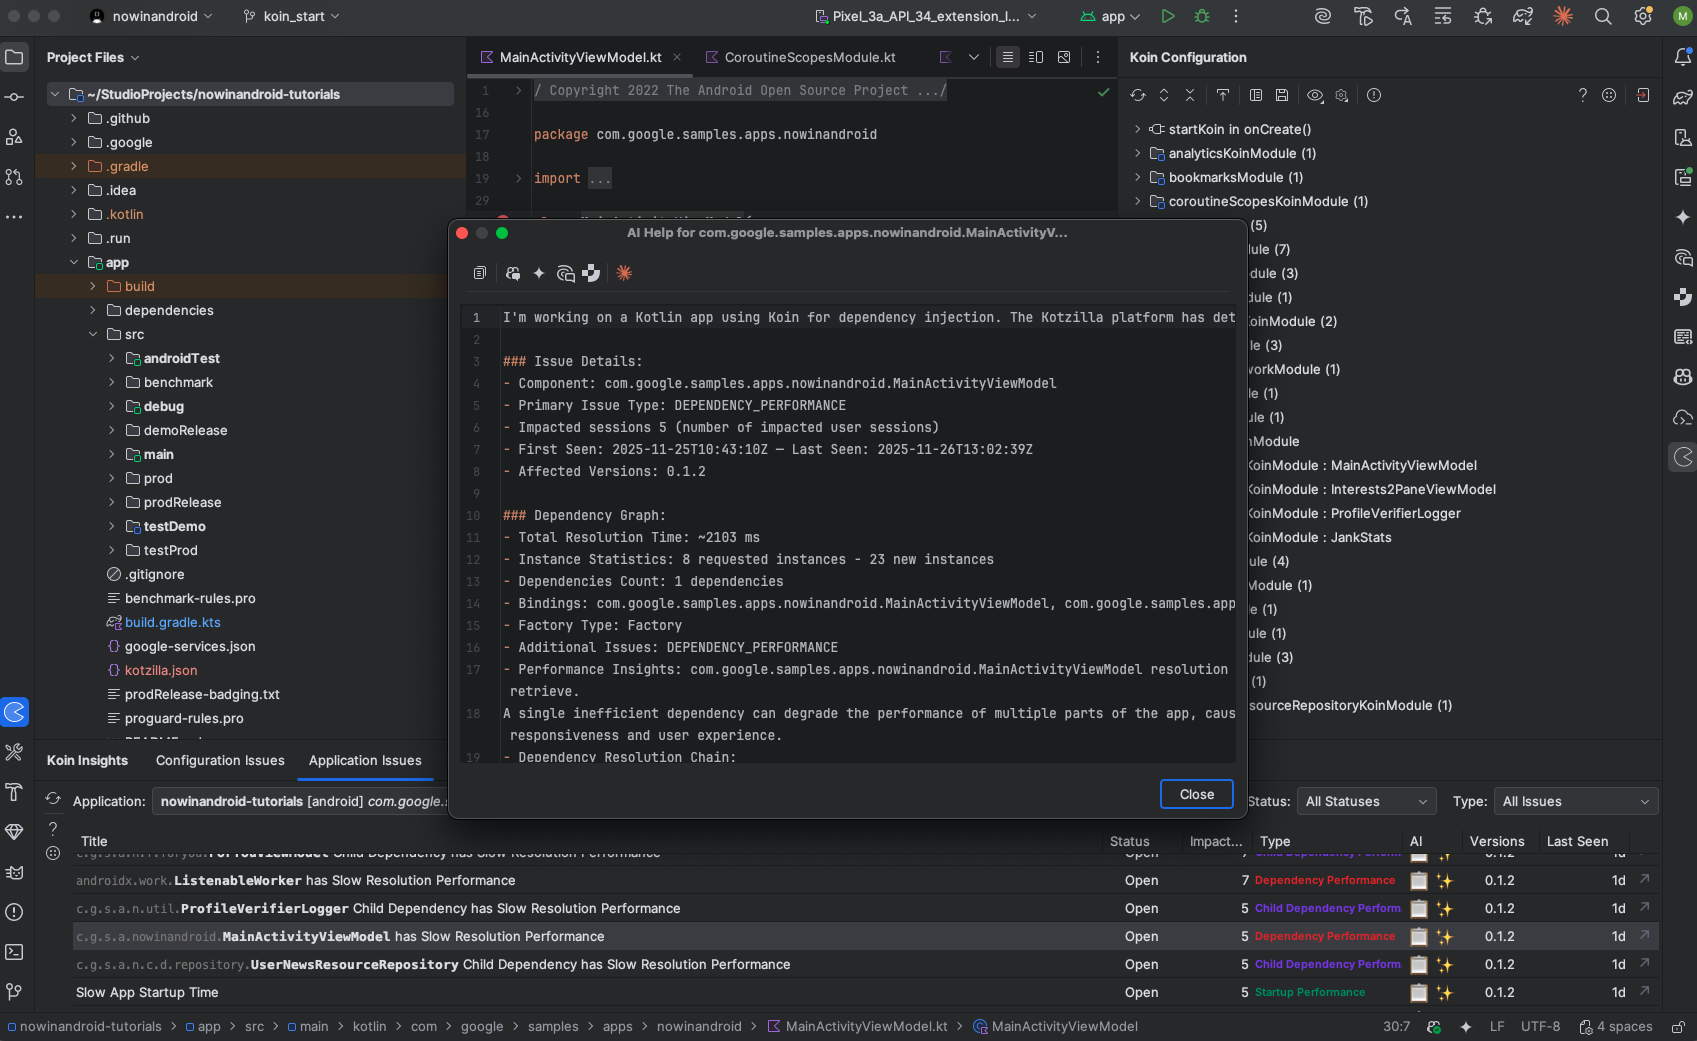The width and height of the screenshot is (1697, 1041).
Task: Open Search Everywhere magnifier icon
Action: [x=1603, y=16]
